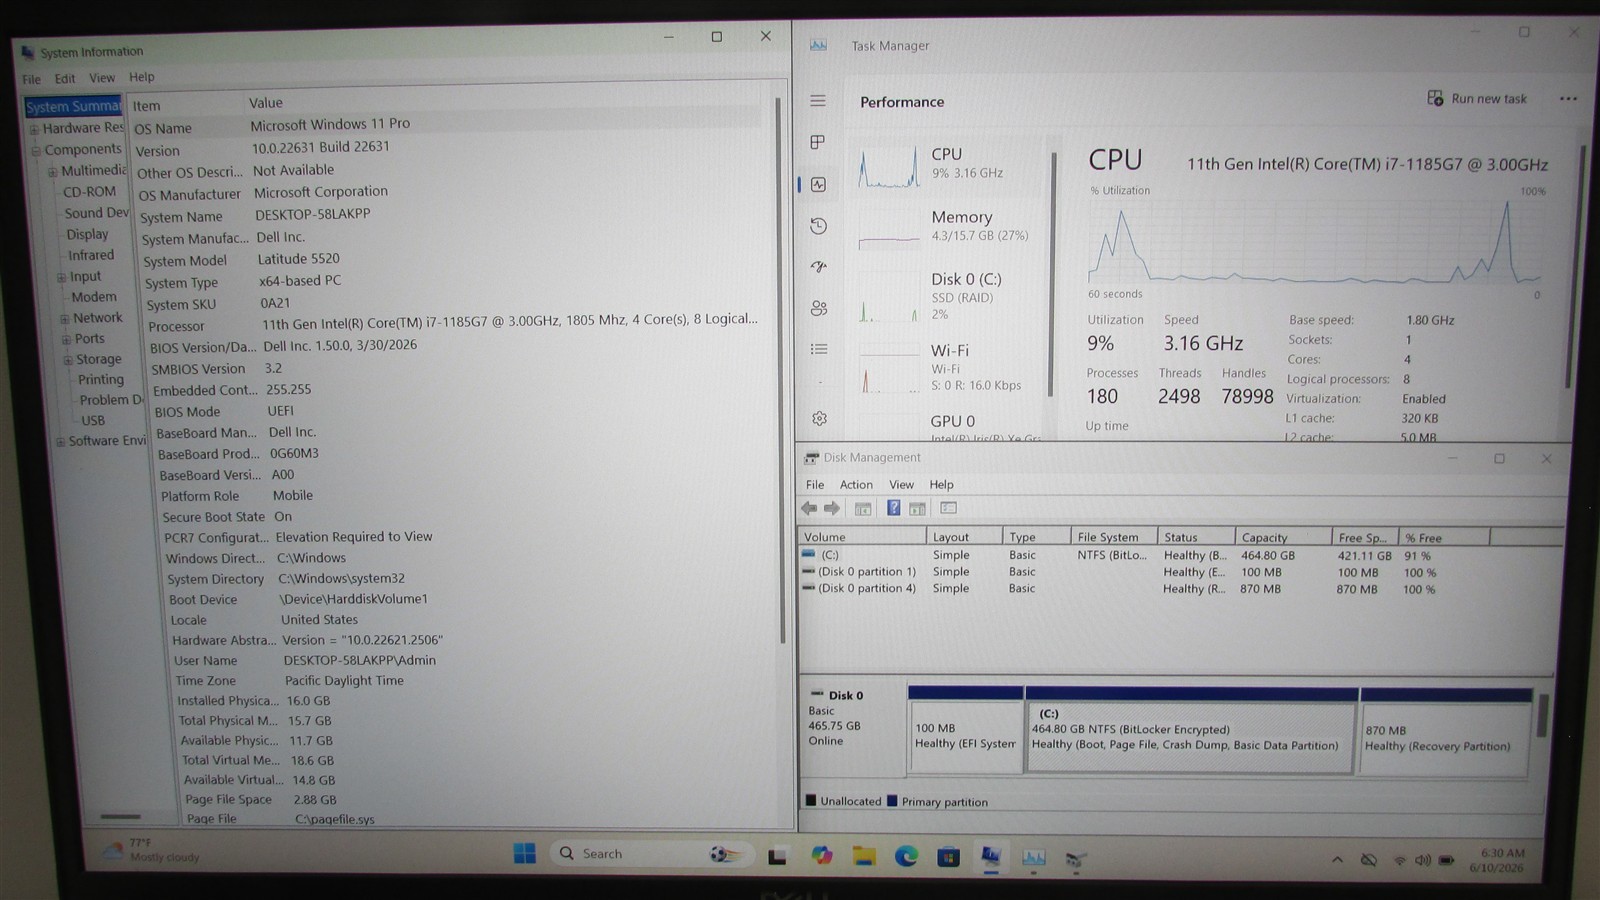This screenshot has width=1600, height=900.
Task: Launch Copilot icon on taskbar
Action: click(x=821, y=855)
